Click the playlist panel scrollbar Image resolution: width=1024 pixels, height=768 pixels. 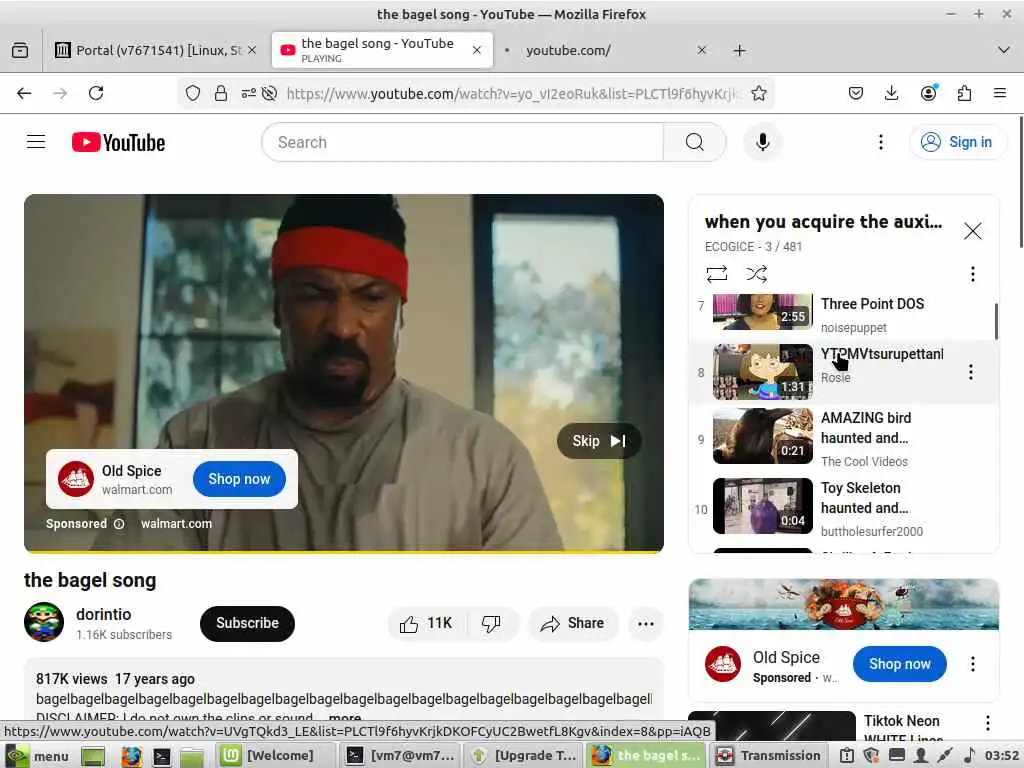996,321
